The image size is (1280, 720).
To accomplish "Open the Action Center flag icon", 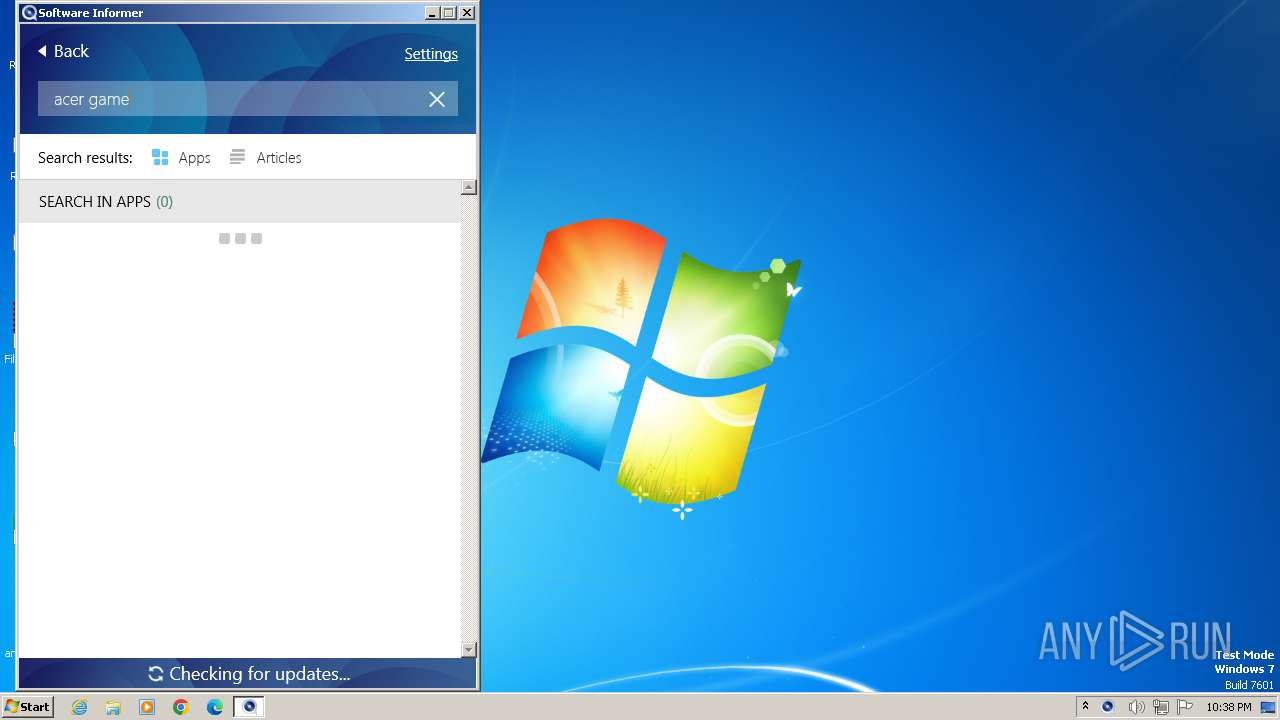I will [x=1185, y=707].
